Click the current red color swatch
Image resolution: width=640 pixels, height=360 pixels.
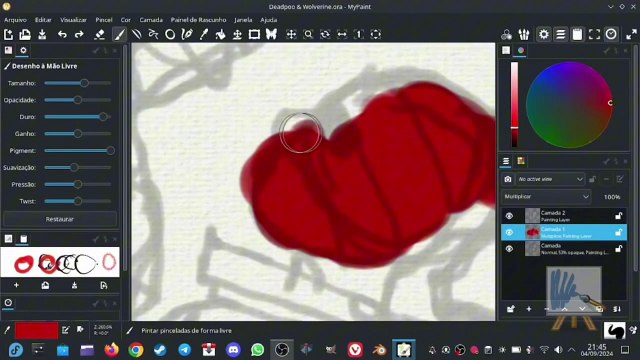36,330
